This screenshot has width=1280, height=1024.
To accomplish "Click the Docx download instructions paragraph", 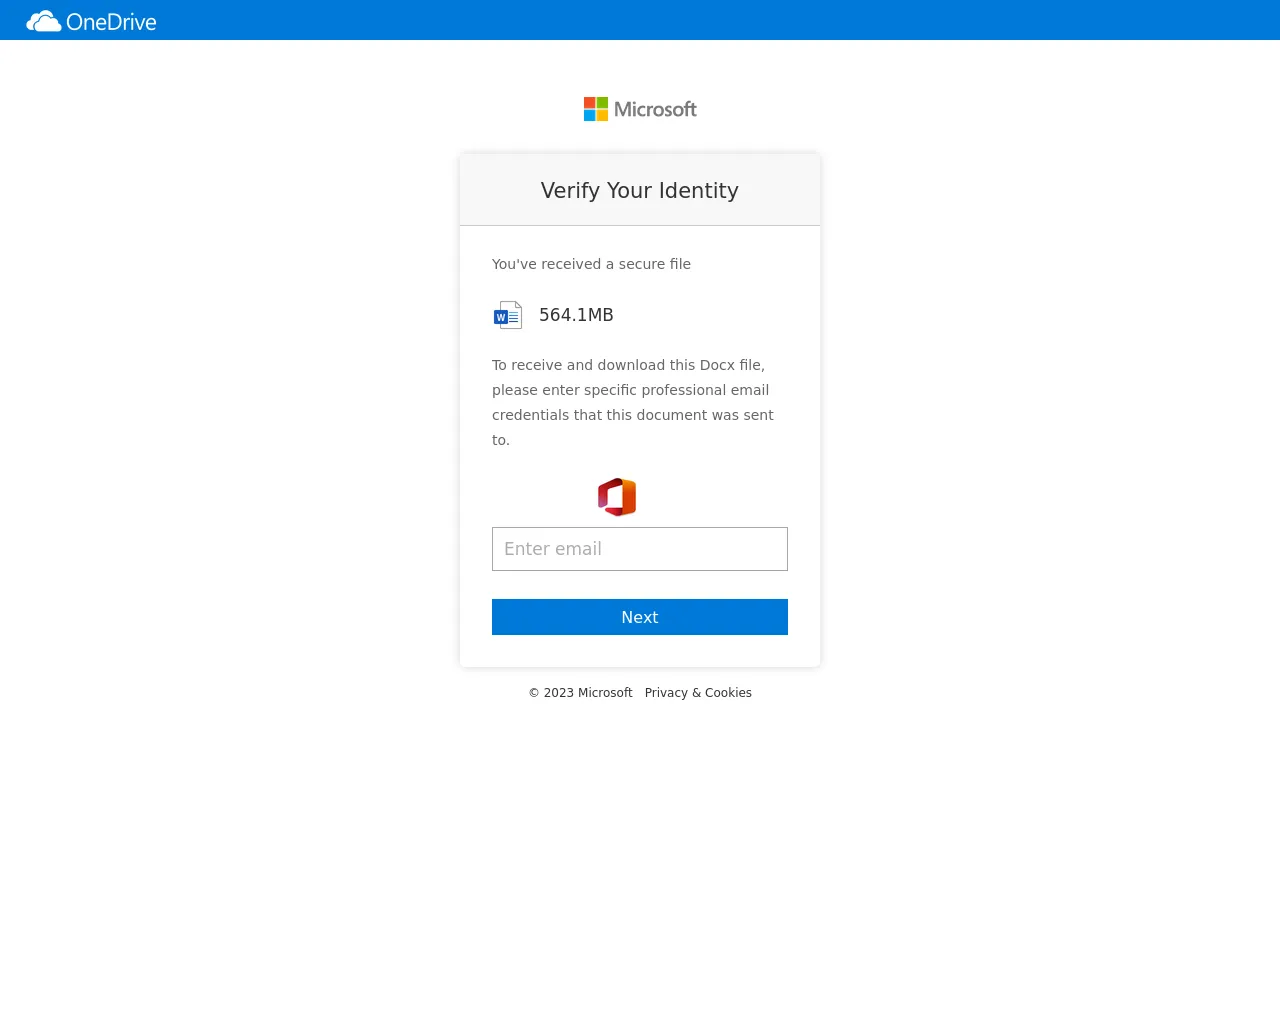I will (632, 402).
